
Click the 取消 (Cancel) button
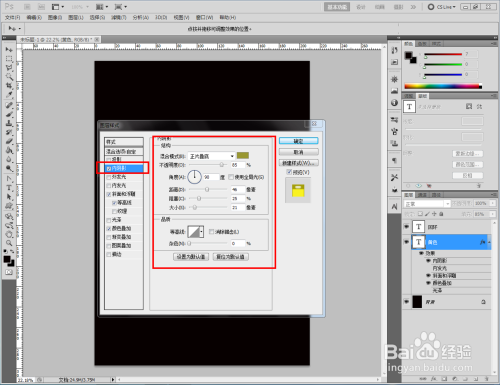298,152
